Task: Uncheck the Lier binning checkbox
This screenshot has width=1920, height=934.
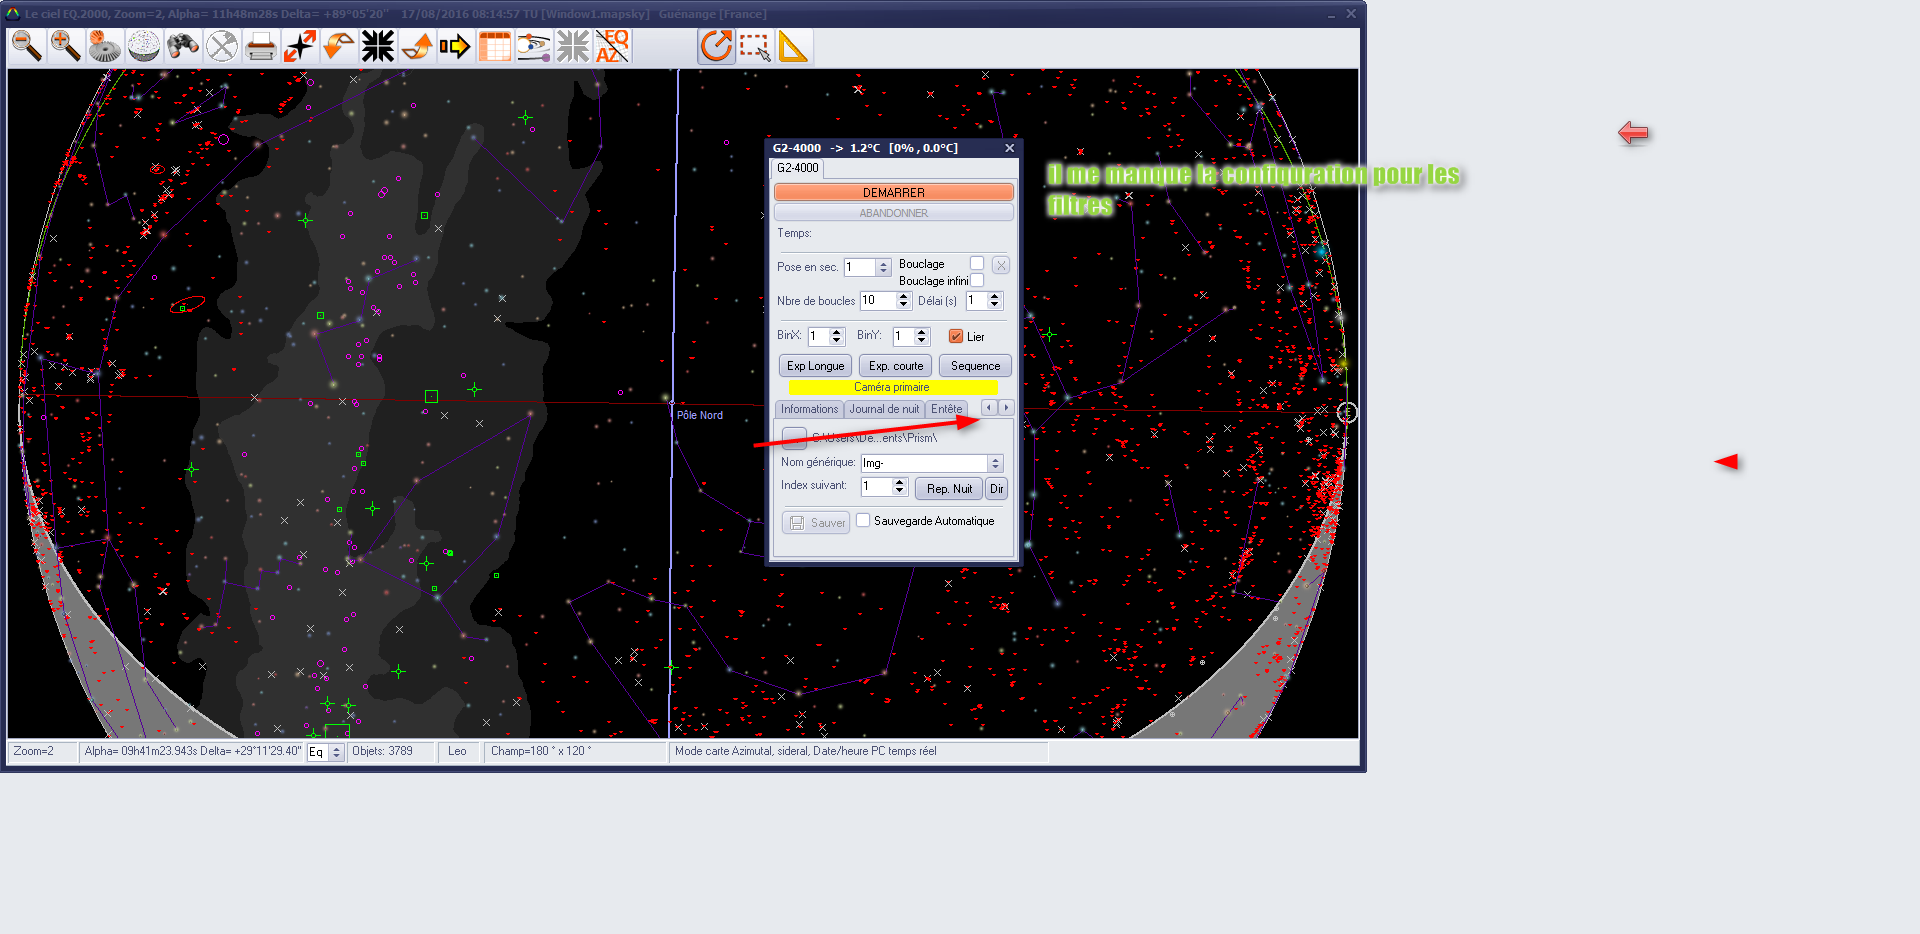Action: [x=956, y=337]
